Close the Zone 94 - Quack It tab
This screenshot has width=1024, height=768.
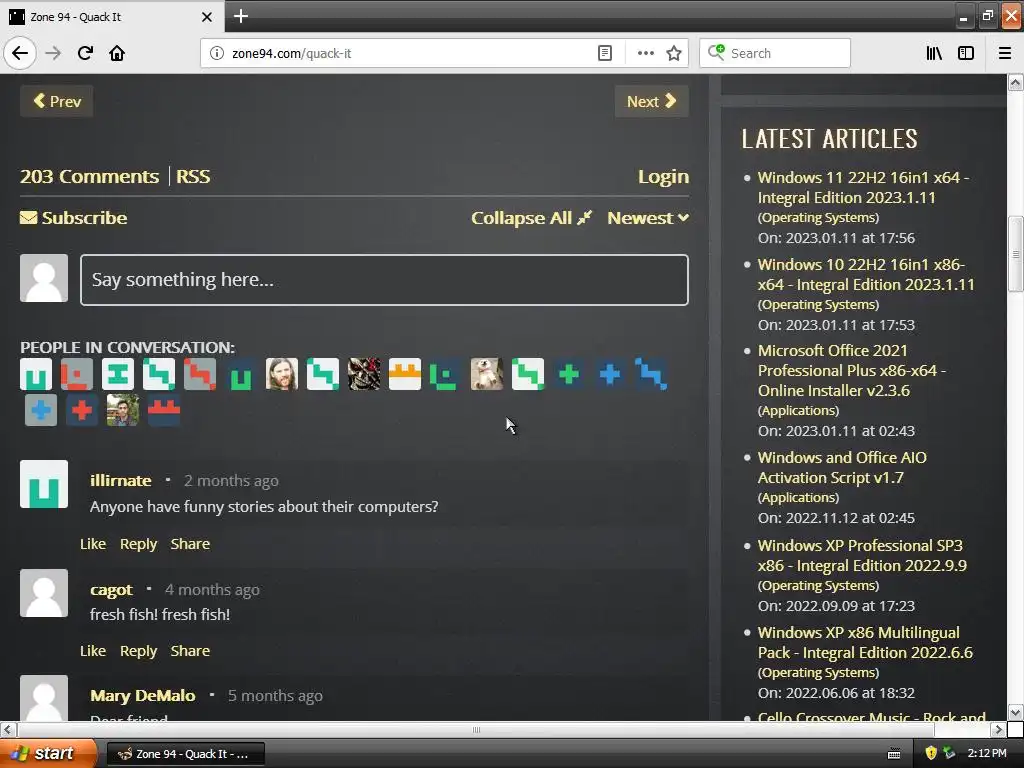206,16
